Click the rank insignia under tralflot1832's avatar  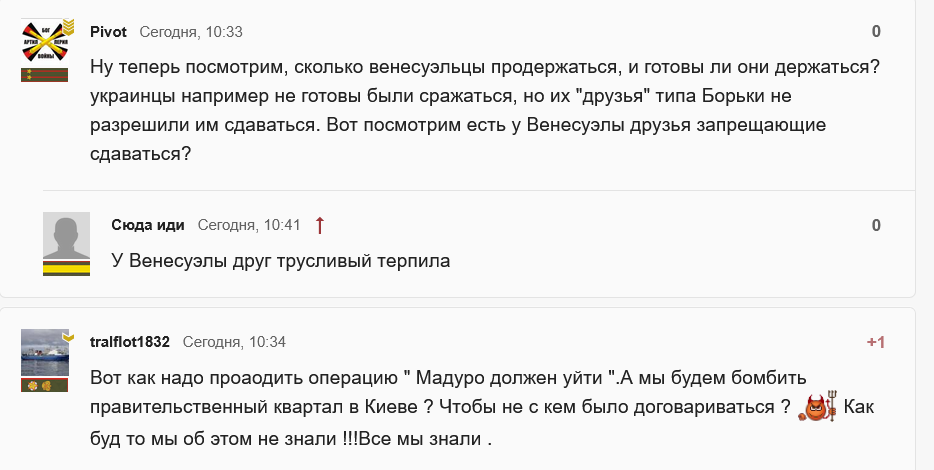click(x=45, y=386)
